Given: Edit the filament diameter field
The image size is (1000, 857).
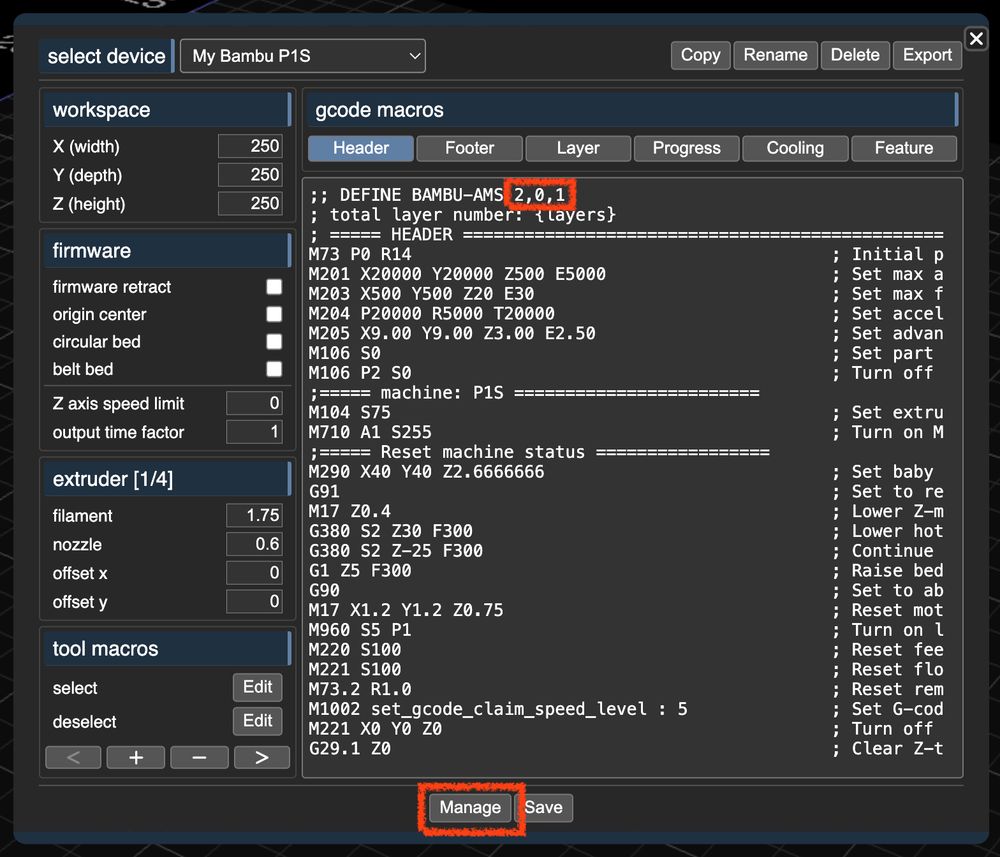Looking at the screenshot, I should pyautogui.click(x=254, y=515).
